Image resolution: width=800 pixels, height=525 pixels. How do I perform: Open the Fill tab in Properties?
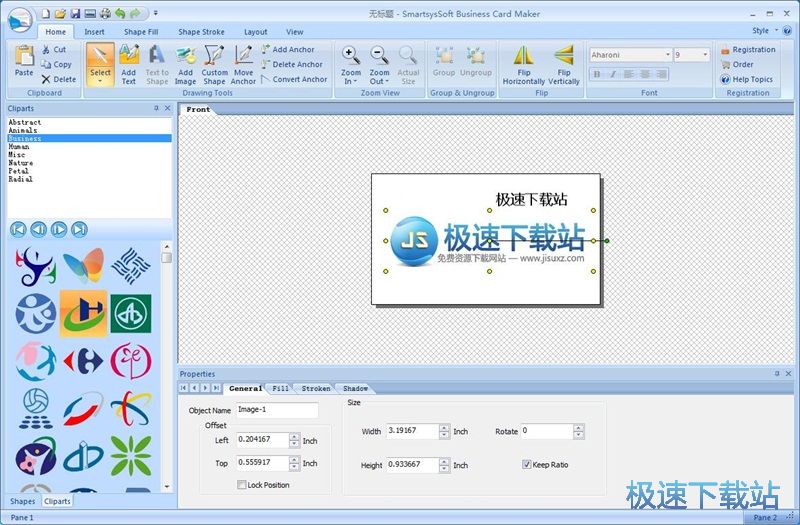(280, 389)
